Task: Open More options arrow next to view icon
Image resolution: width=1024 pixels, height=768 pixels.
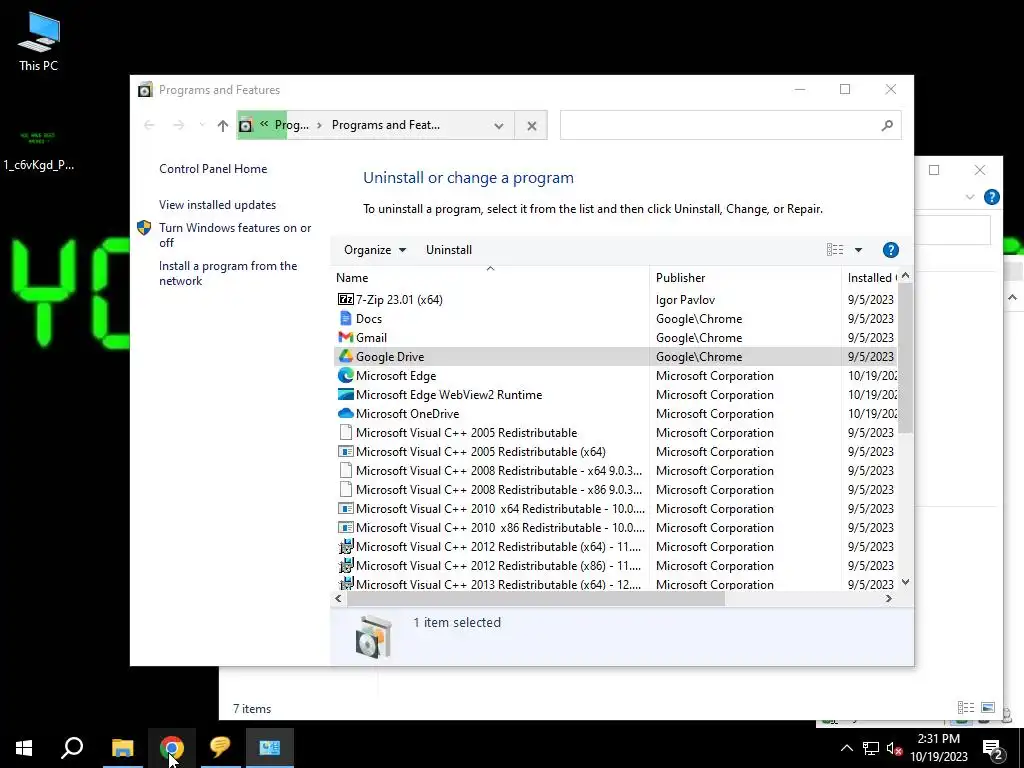Action: (858, 249)
